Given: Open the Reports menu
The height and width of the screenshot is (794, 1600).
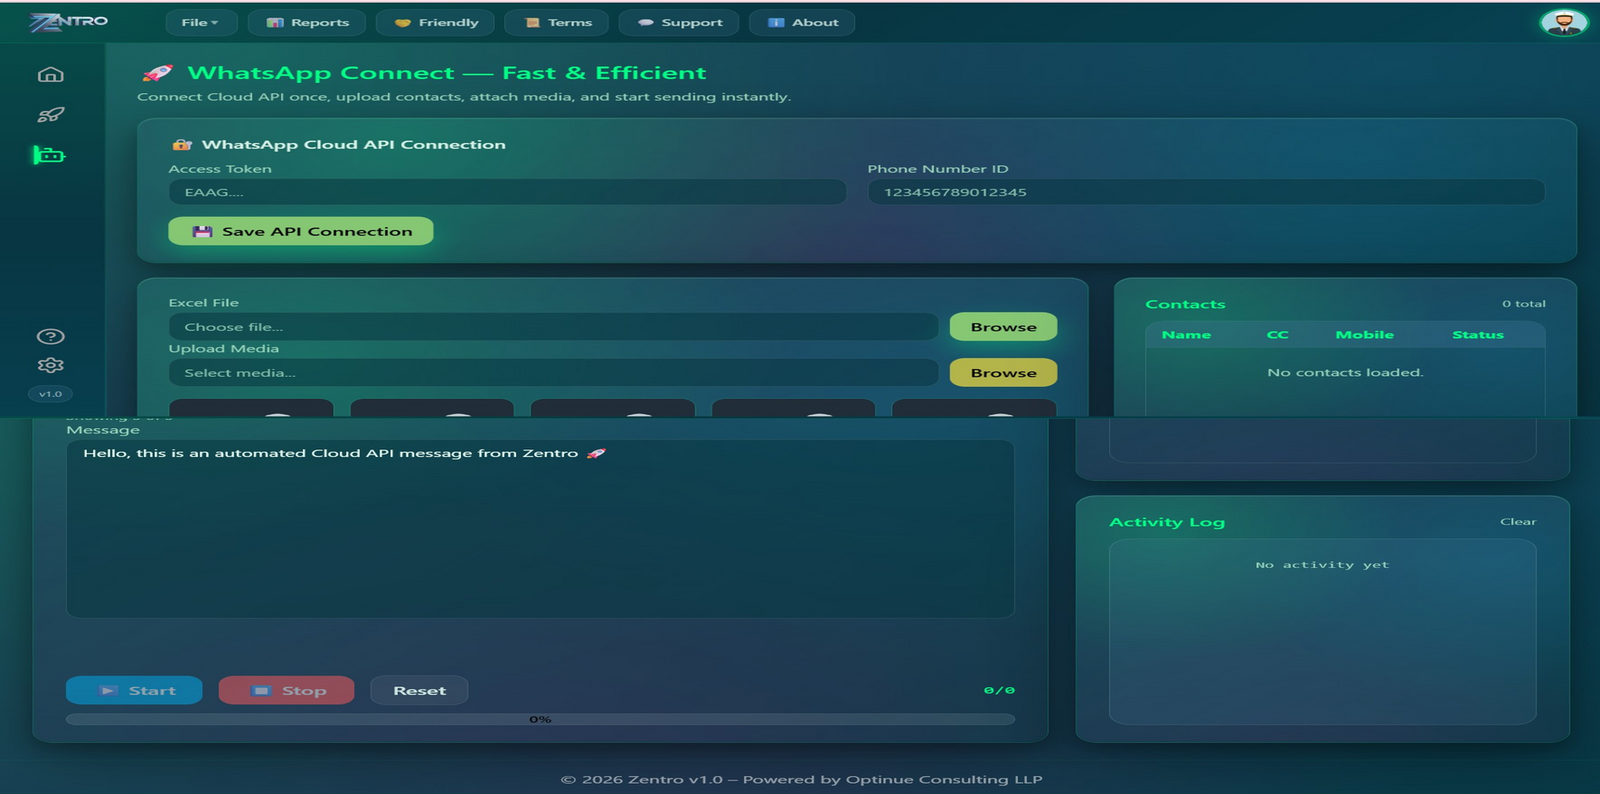Looking at the screenshot, I should [307, 23].
